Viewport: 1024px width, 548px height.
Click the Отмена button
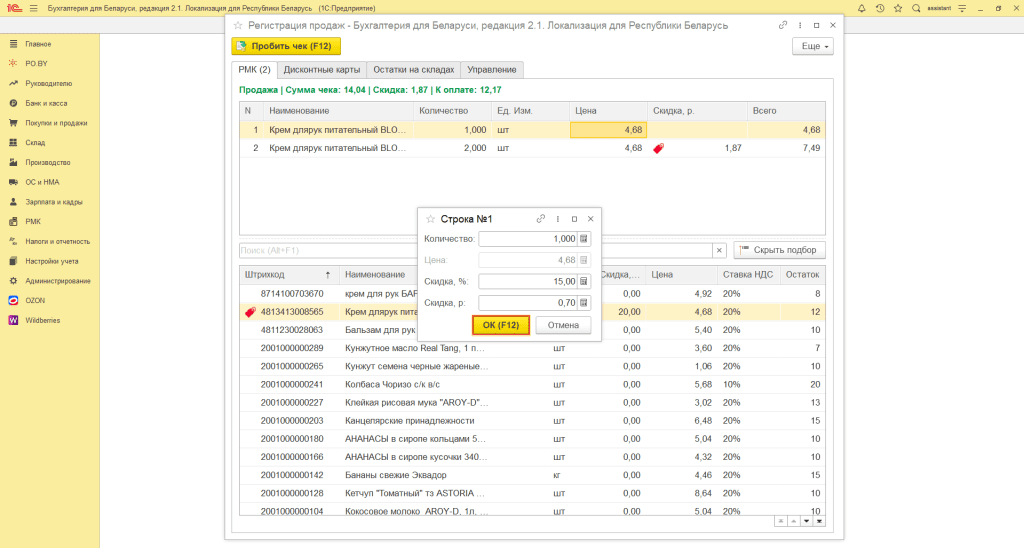[x=563, y=325]
